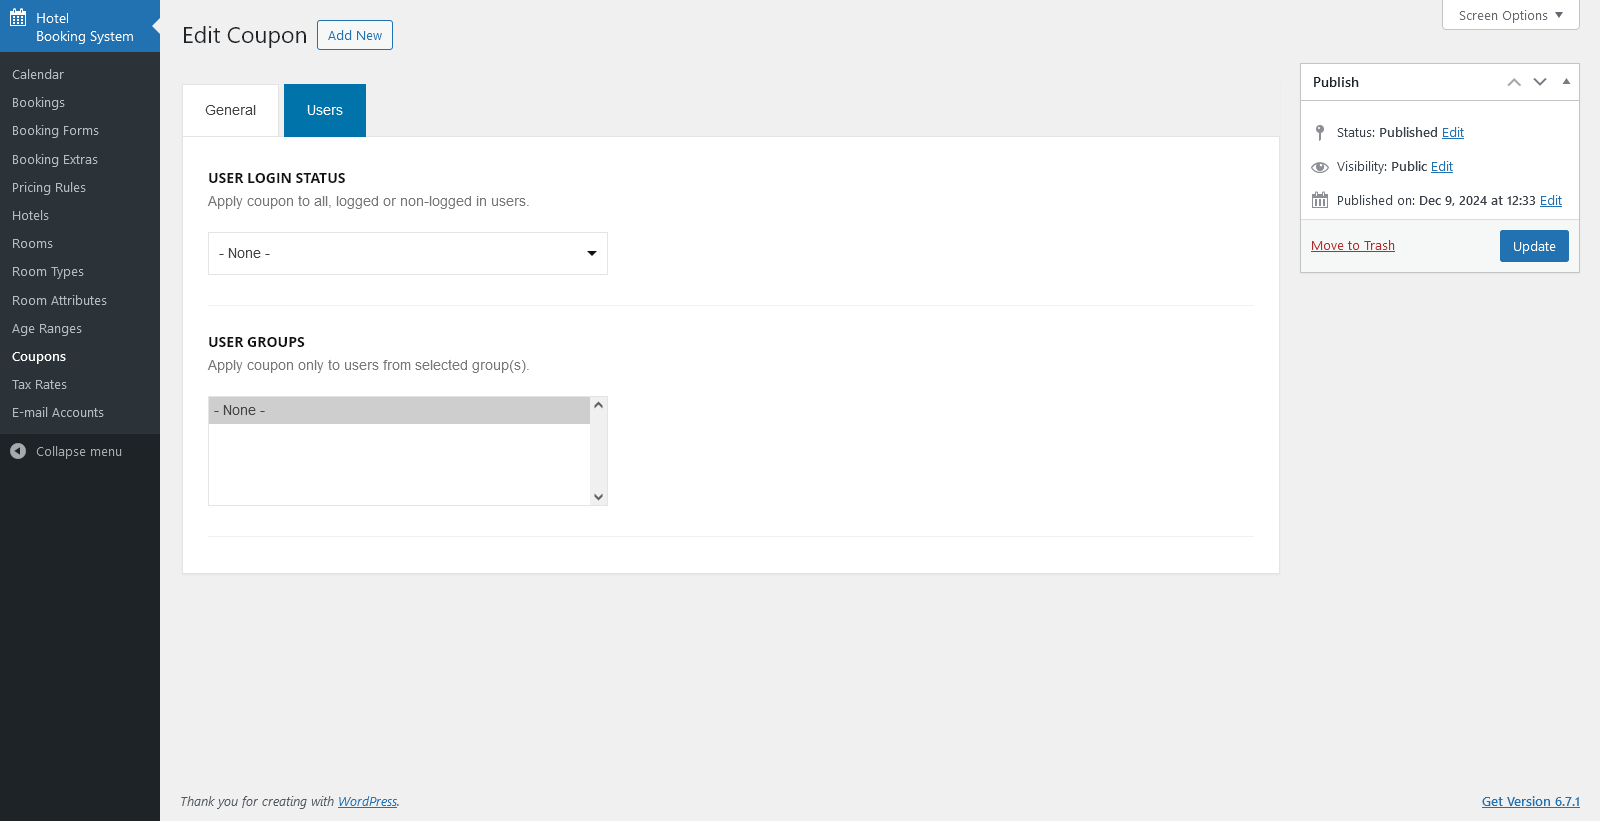1600x821 pixels.
Task: Click the visibility eye icon in Publish
Action: (1320, 167)
